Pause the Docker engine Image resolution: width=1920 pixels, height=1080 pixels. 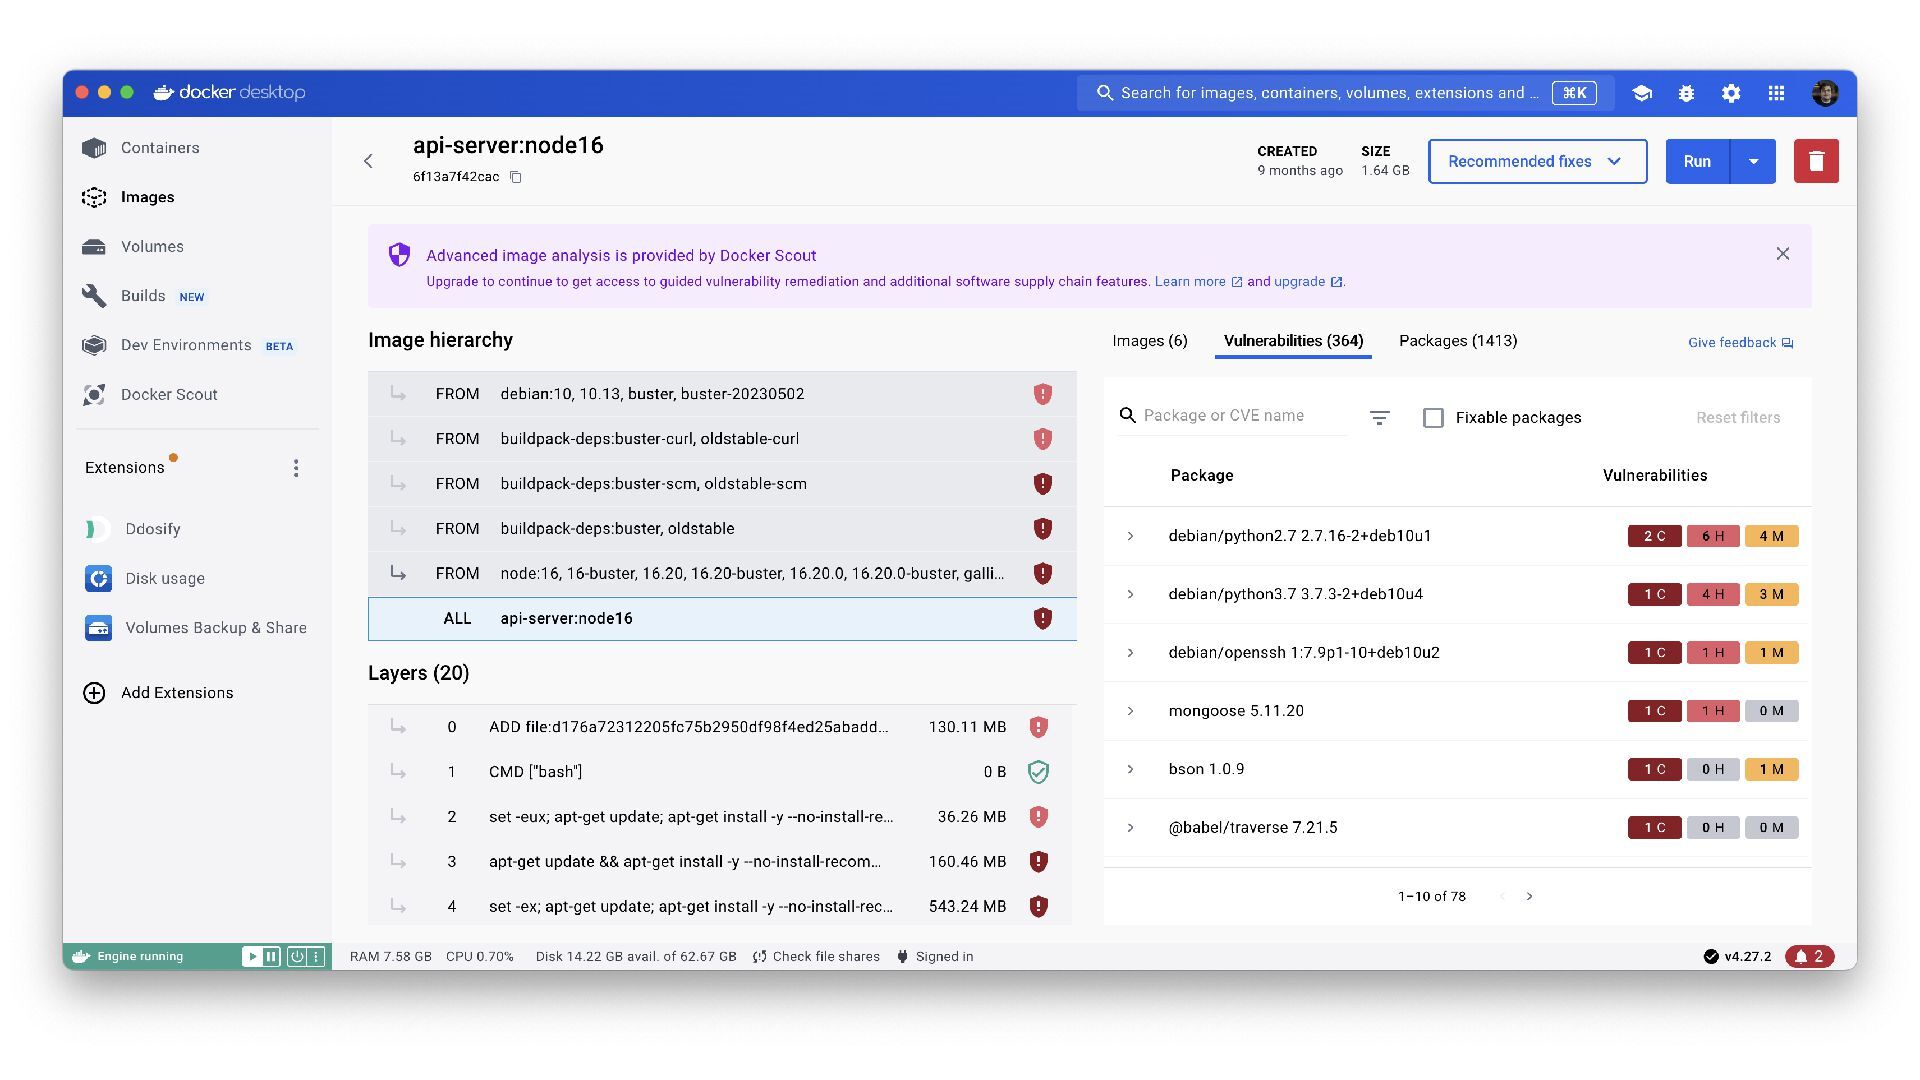pos(271,957)
